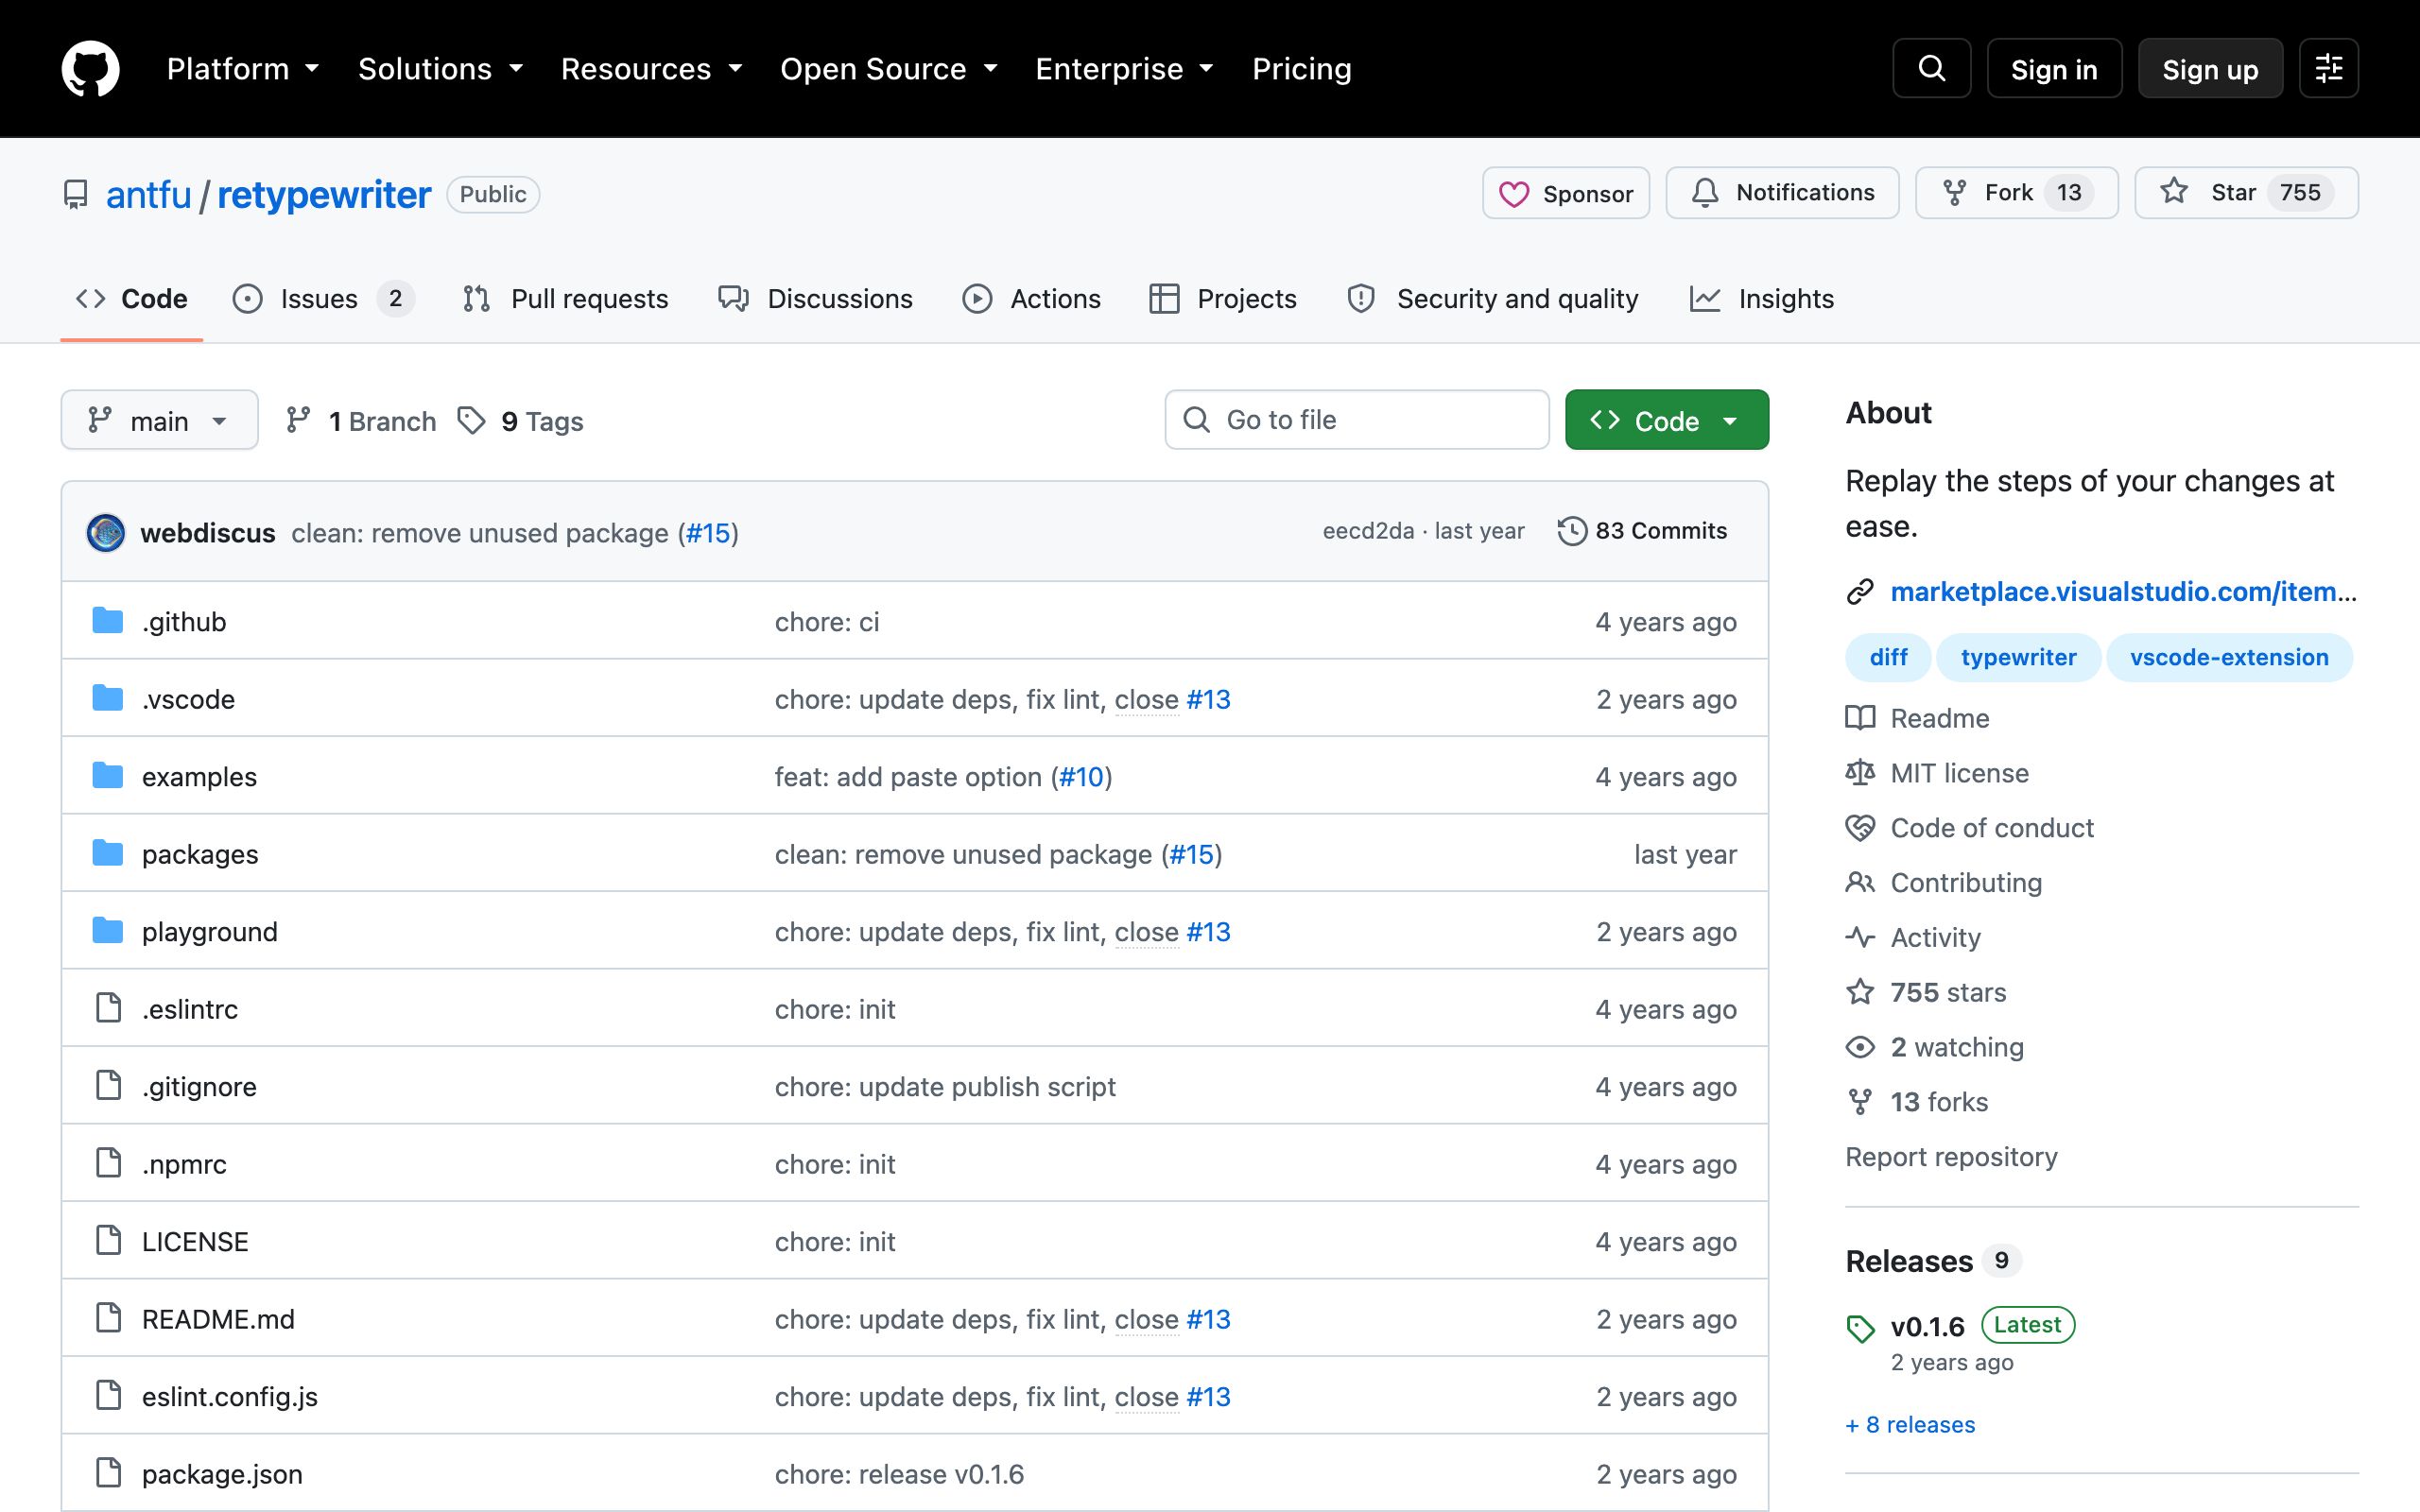
Task: Switch to the Issues tab
Action: (322, 299)
